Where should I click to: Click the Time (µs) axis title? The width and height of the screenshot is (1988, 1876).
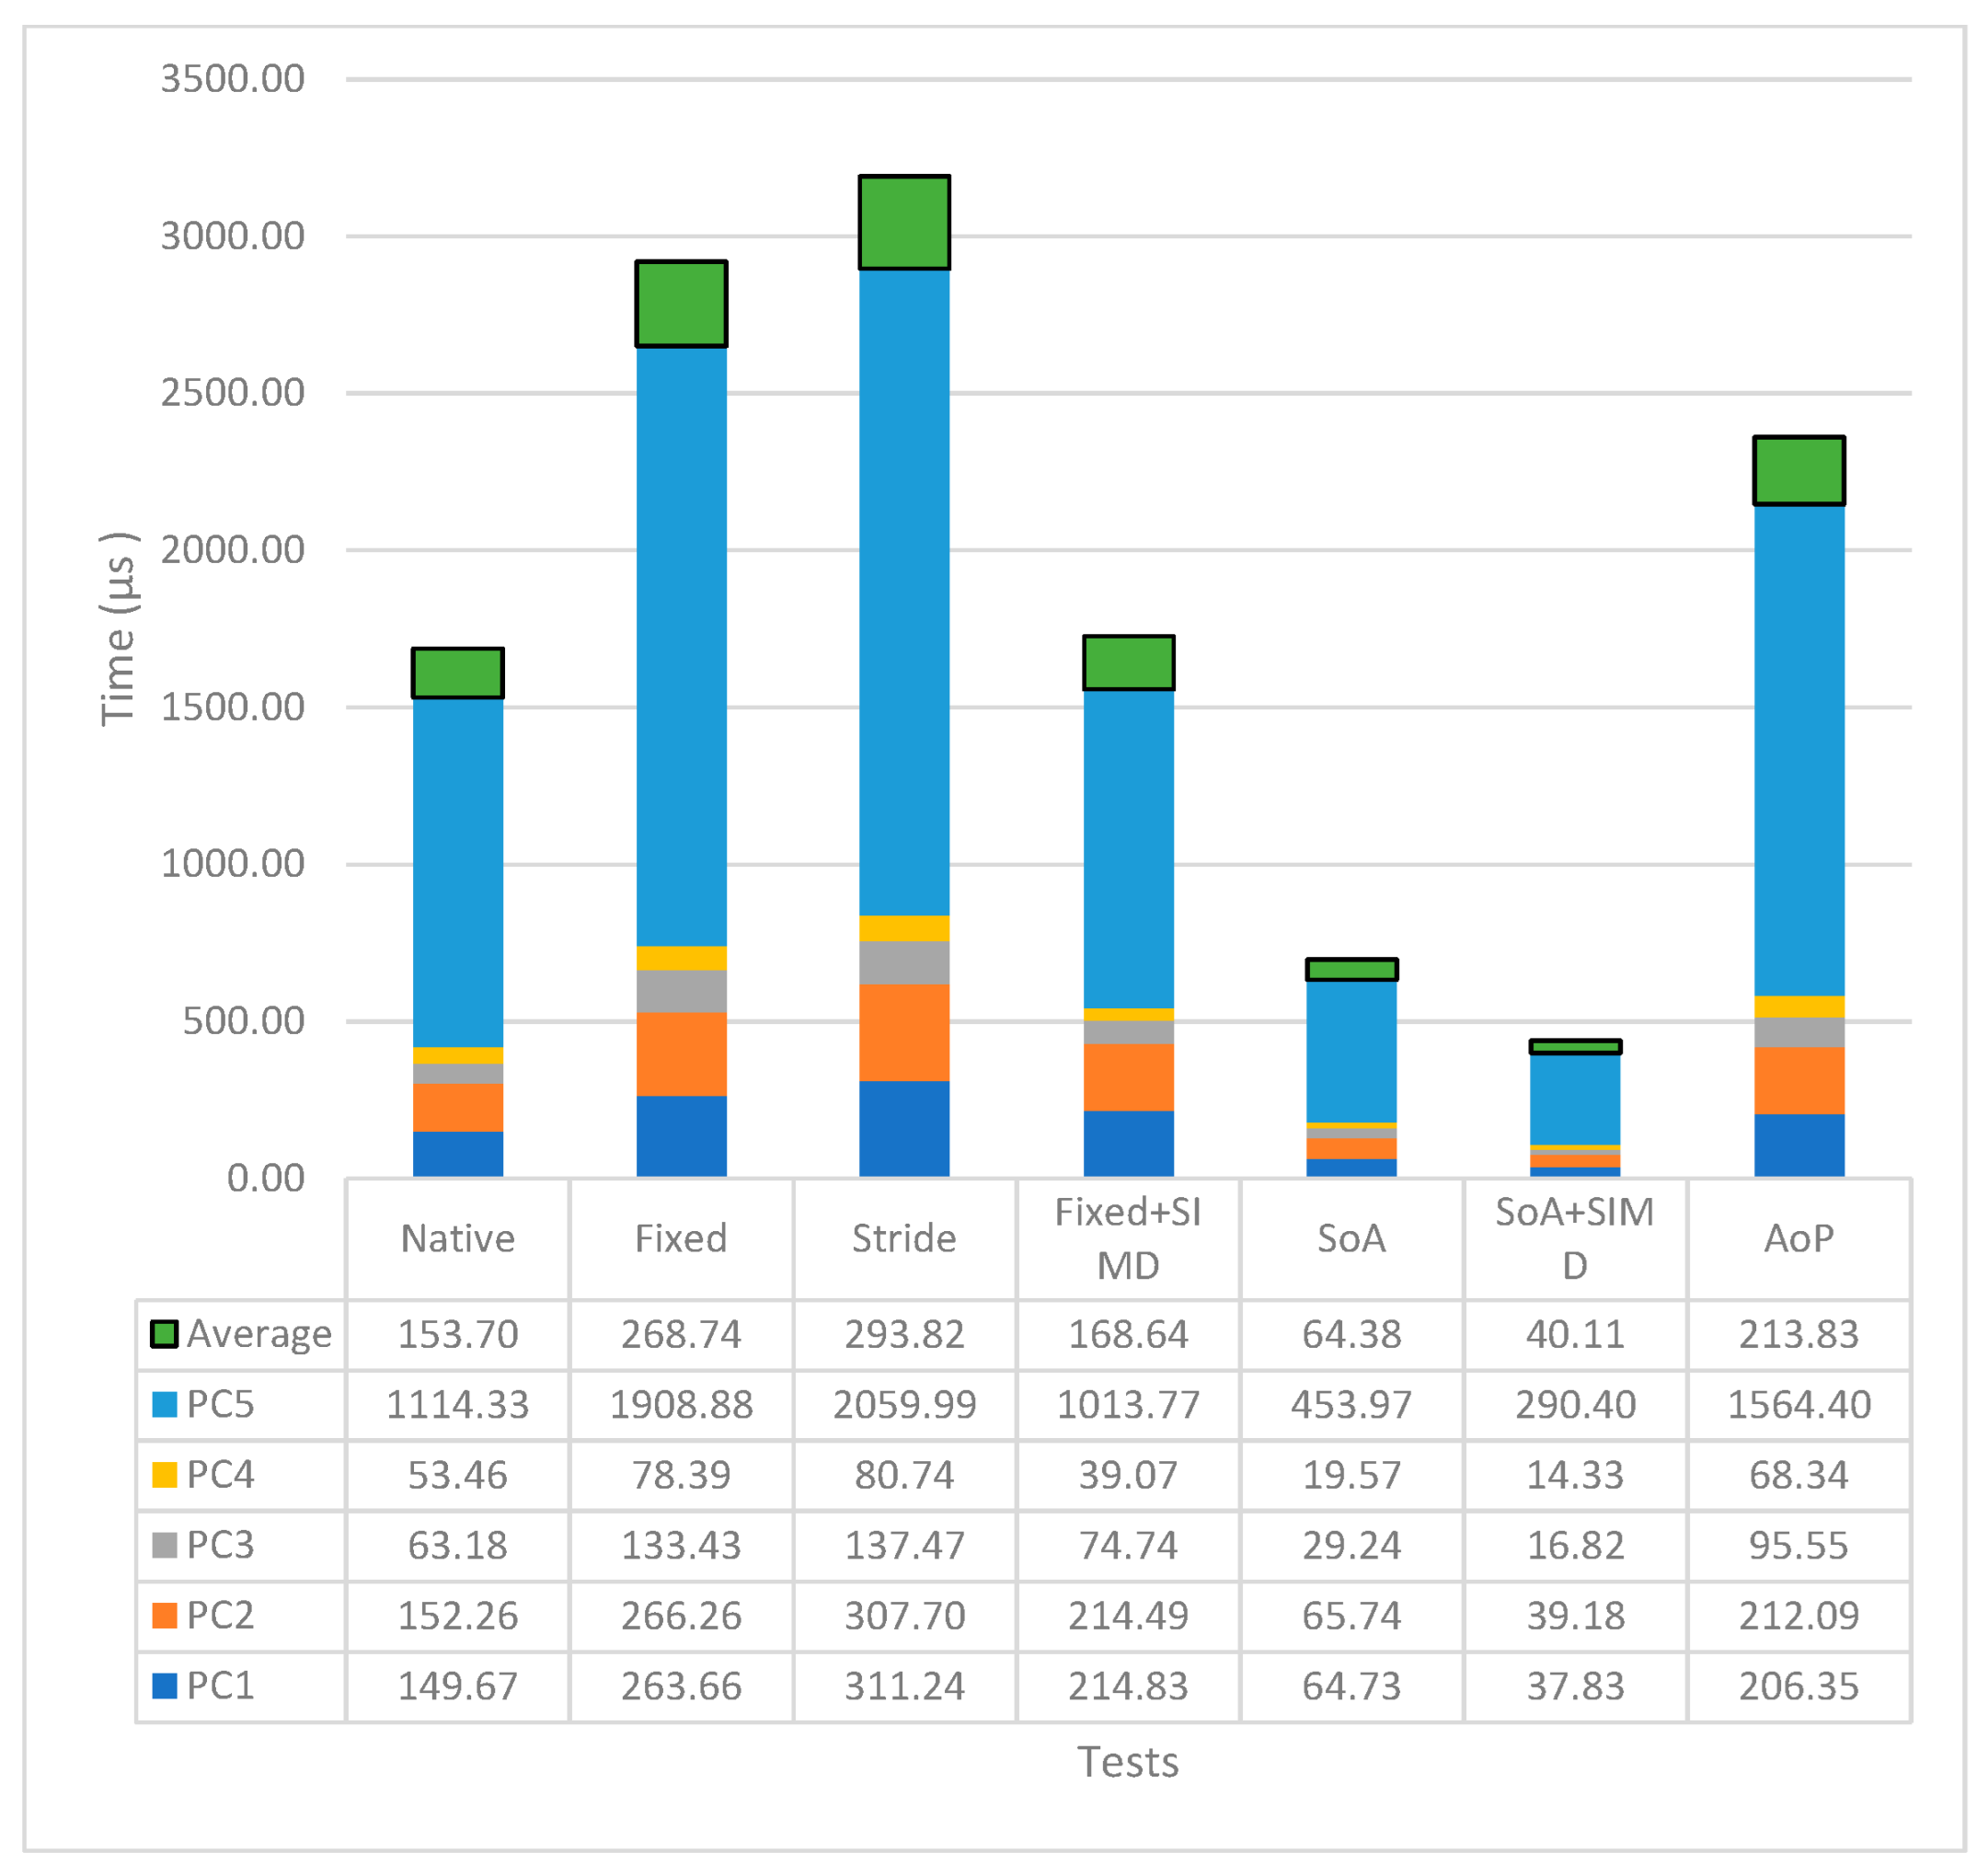point(118,628)
